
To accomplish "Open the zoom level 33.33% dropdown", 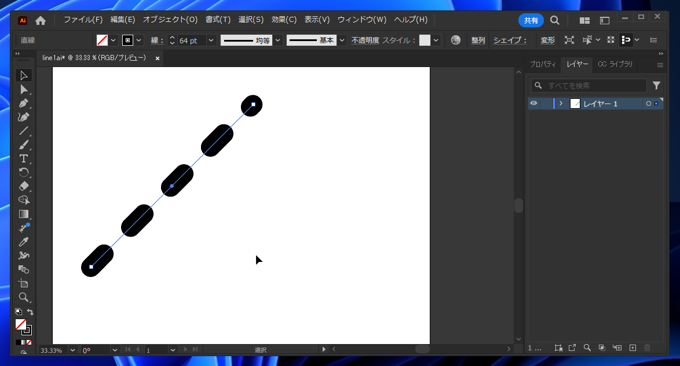I will (72, 350).
